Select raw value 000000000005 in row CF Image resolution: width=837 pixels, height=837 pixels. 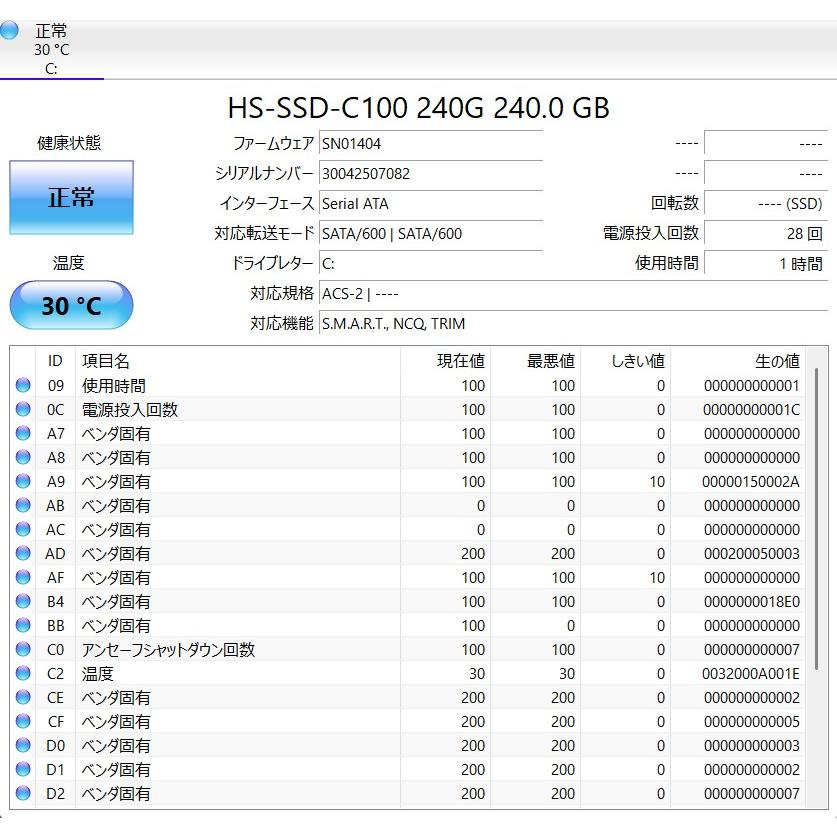click(x=752, y=722)
